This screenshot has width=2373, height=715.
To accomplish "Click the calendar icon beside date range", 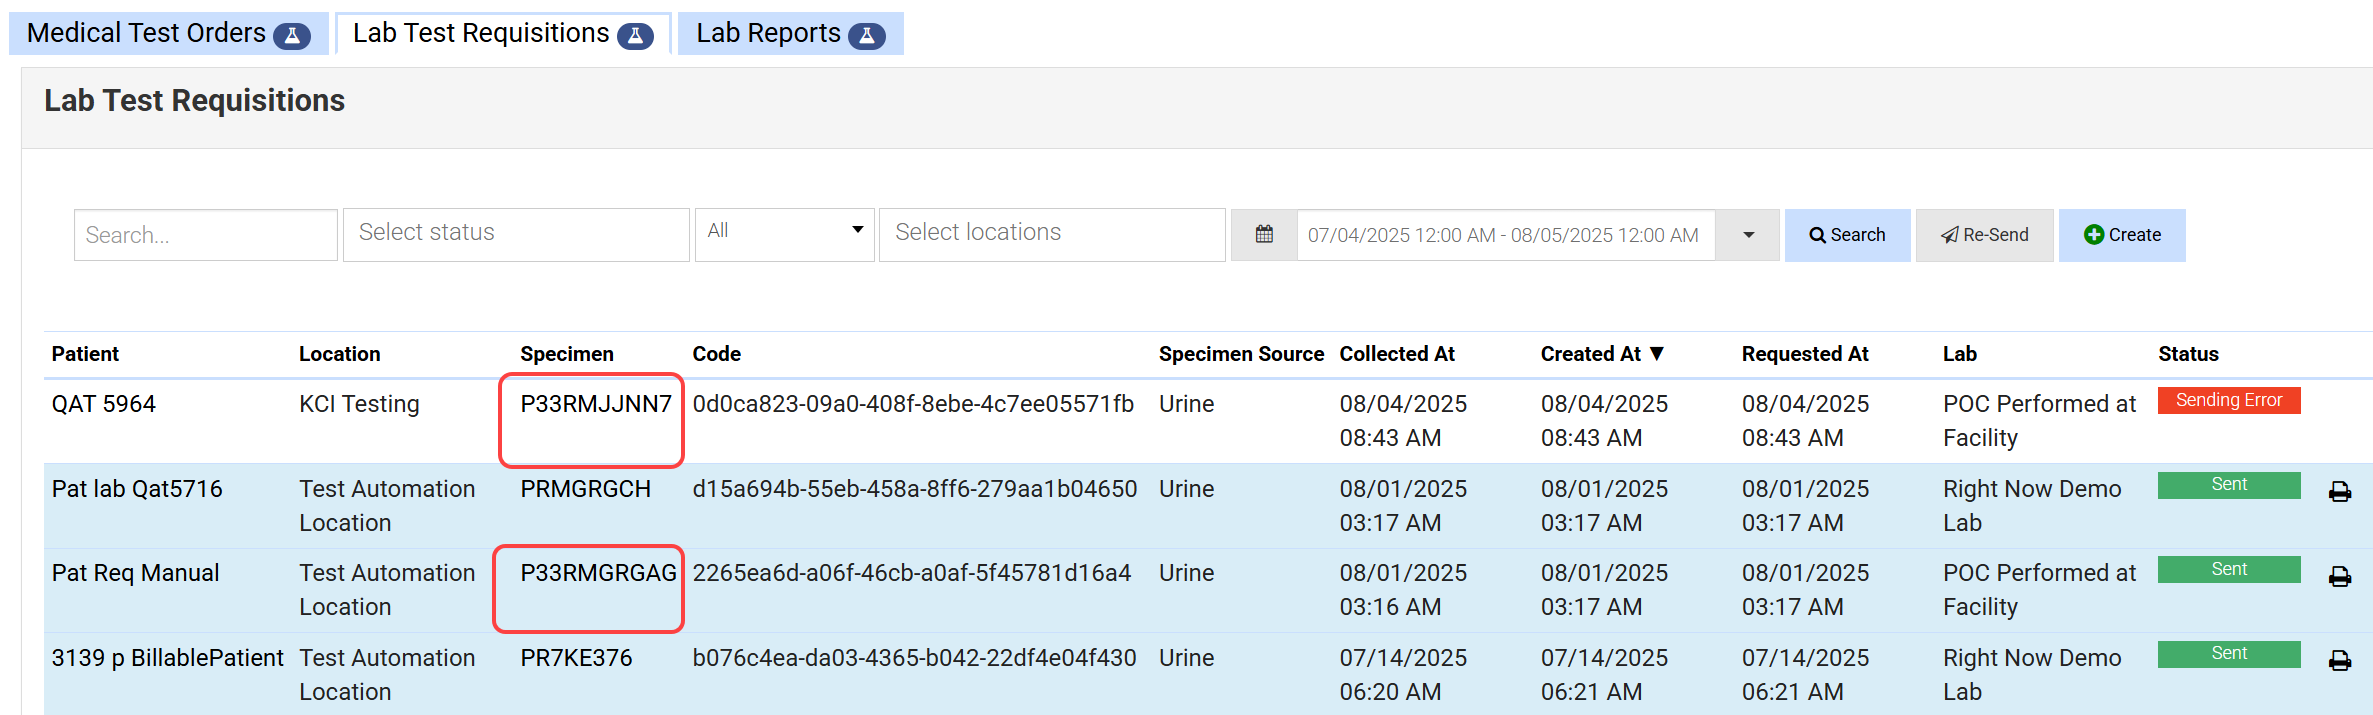I will coord(1264,235).
